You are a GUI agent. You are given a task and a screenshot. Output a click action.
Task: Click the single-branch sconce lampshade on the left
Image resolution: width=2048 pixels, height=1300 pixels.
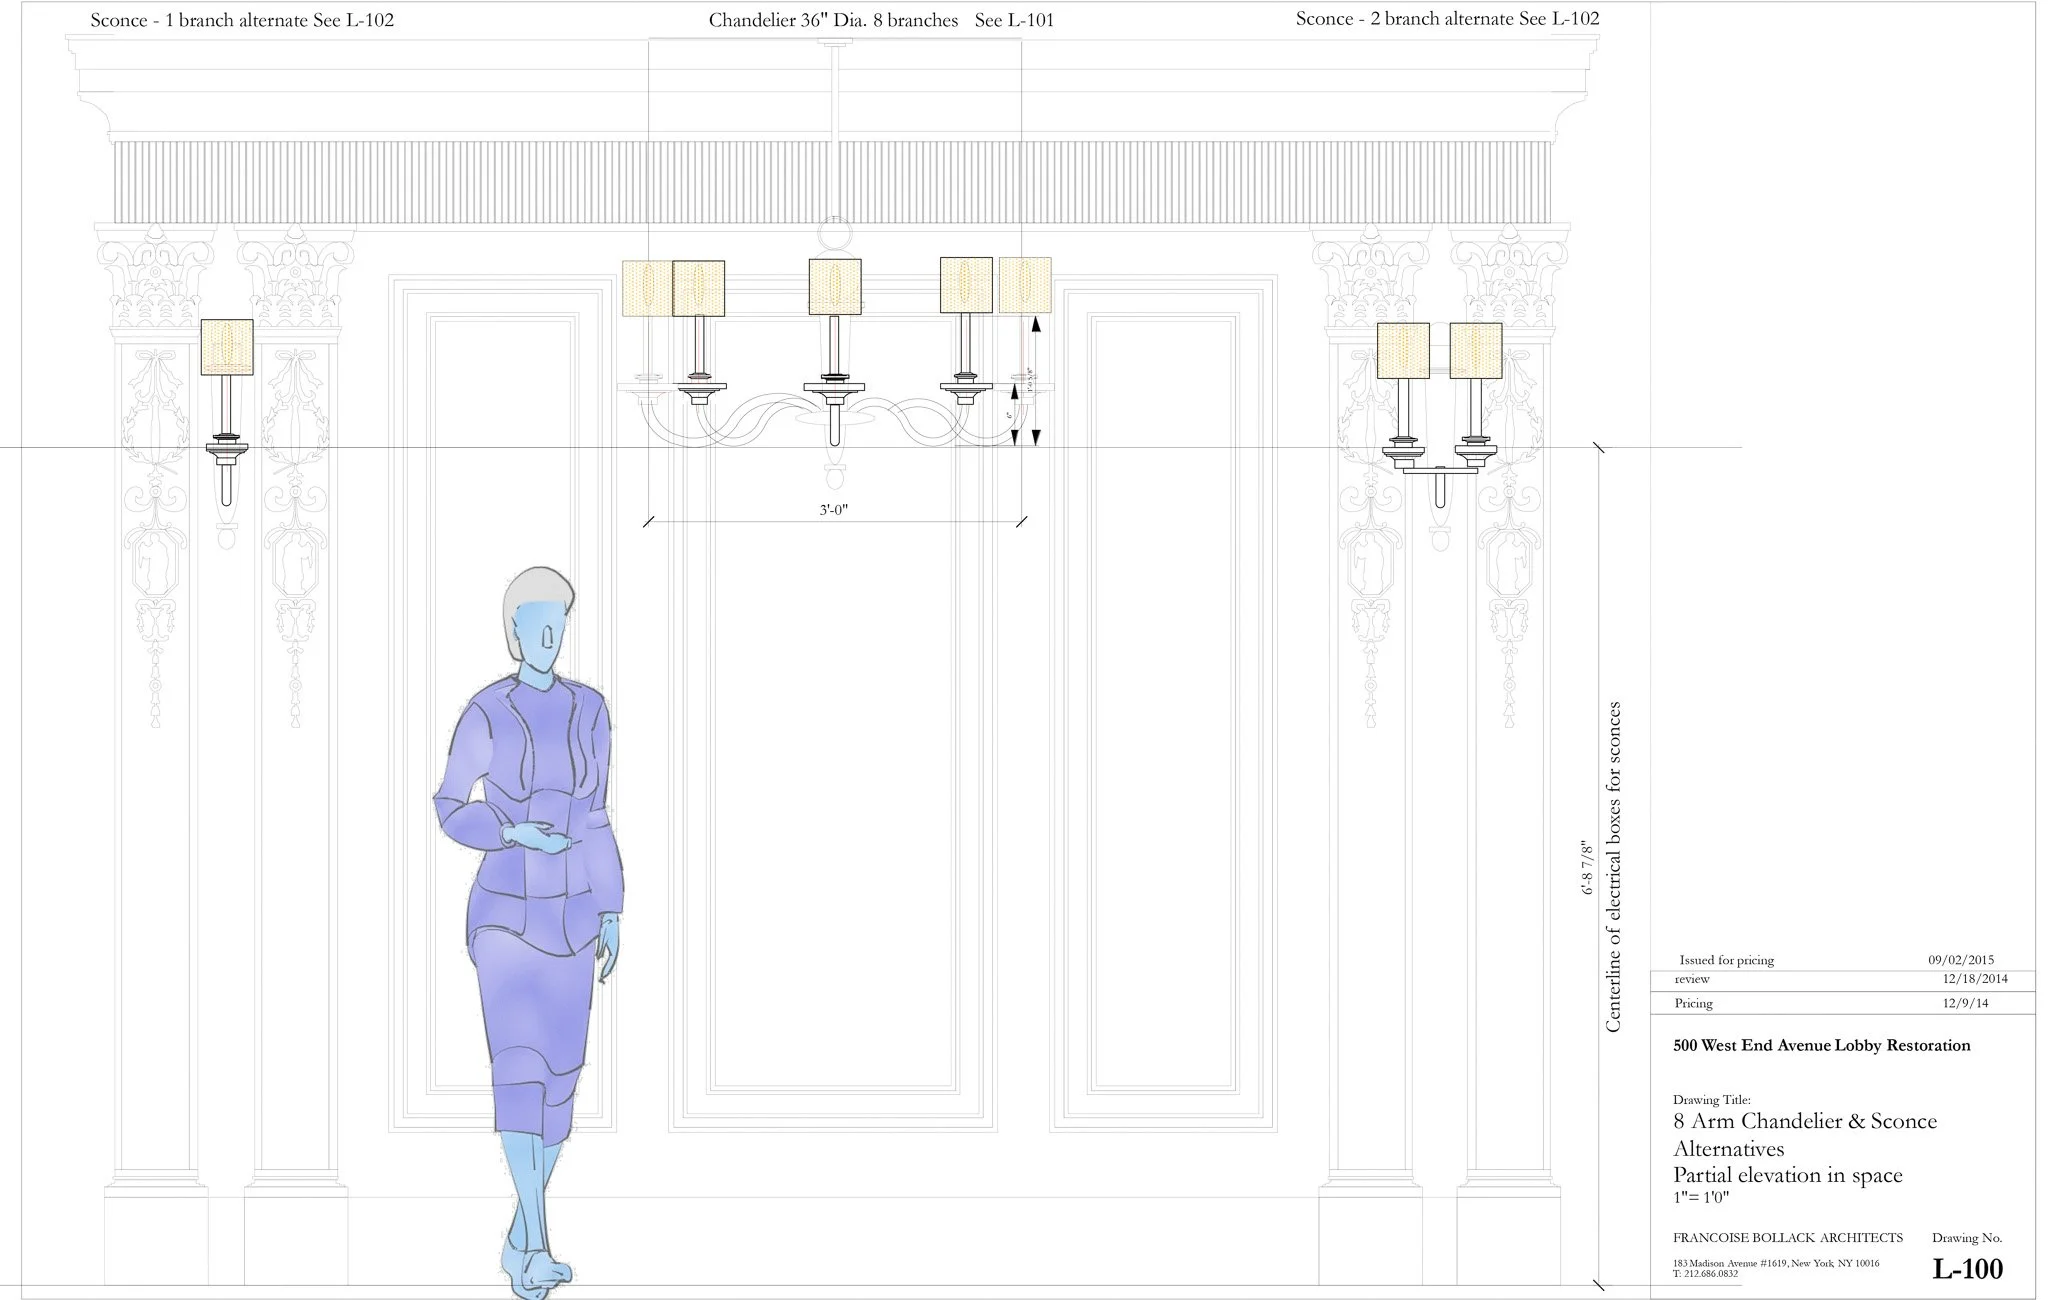[x=227, y=347]
